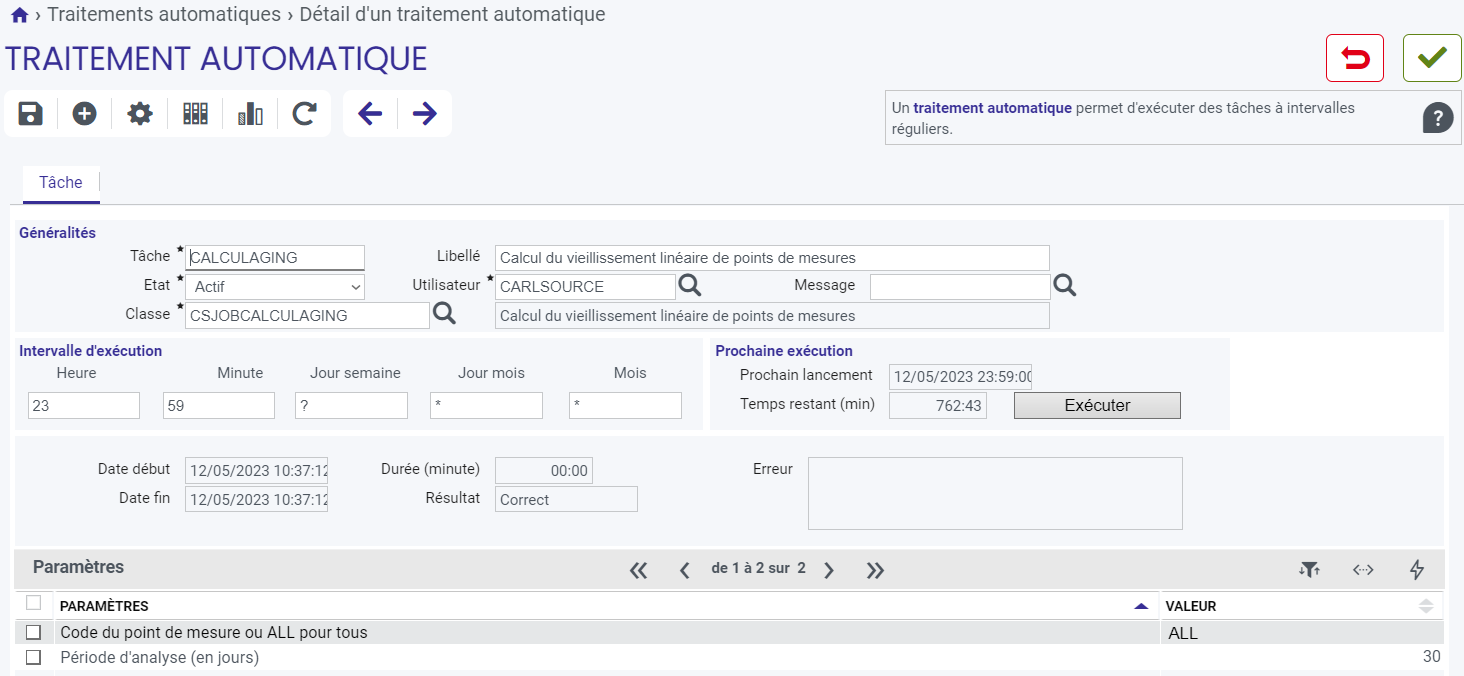Click 'Période d'analyse (en jours)' text

(x=160, y=657)
